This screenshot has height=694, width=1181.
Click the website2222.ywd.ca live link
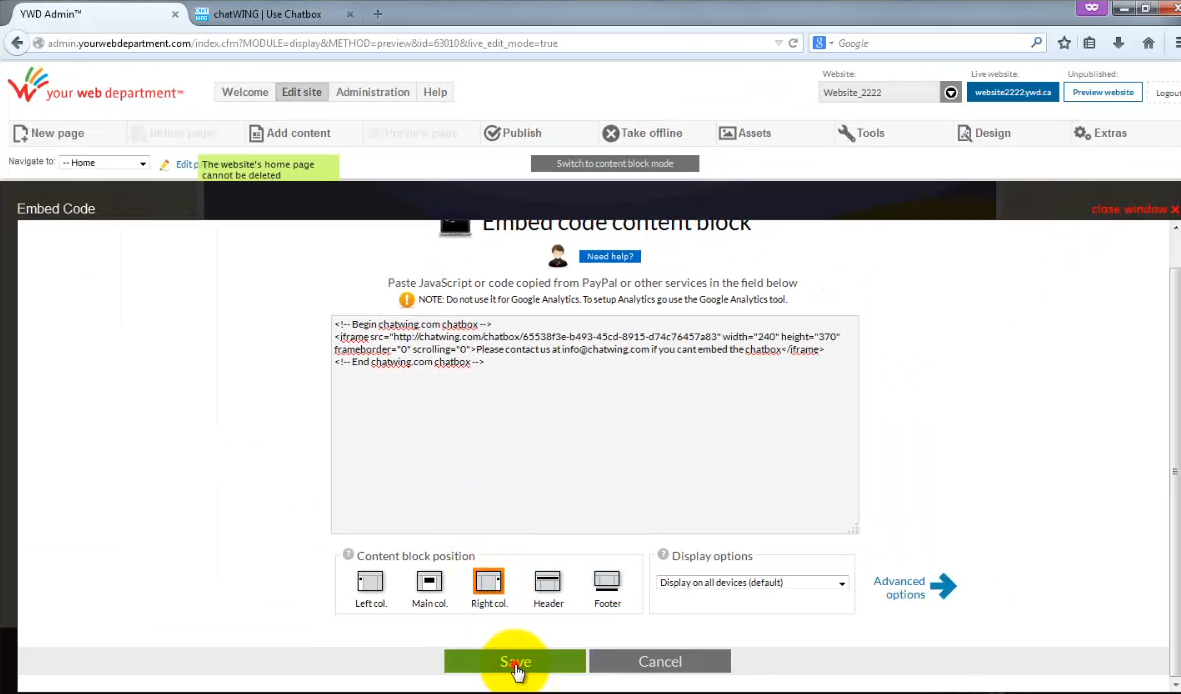tap(1012, 92)
